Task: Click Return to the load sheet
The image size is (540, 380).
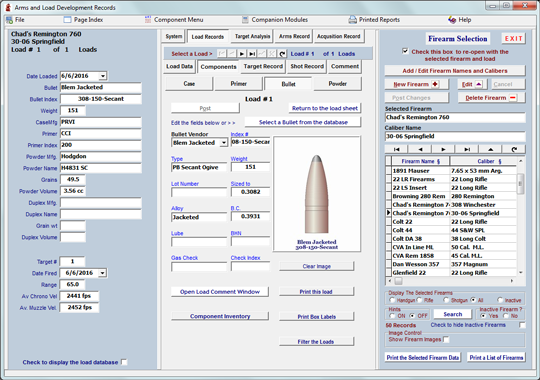Action: (x=325, y=108)
